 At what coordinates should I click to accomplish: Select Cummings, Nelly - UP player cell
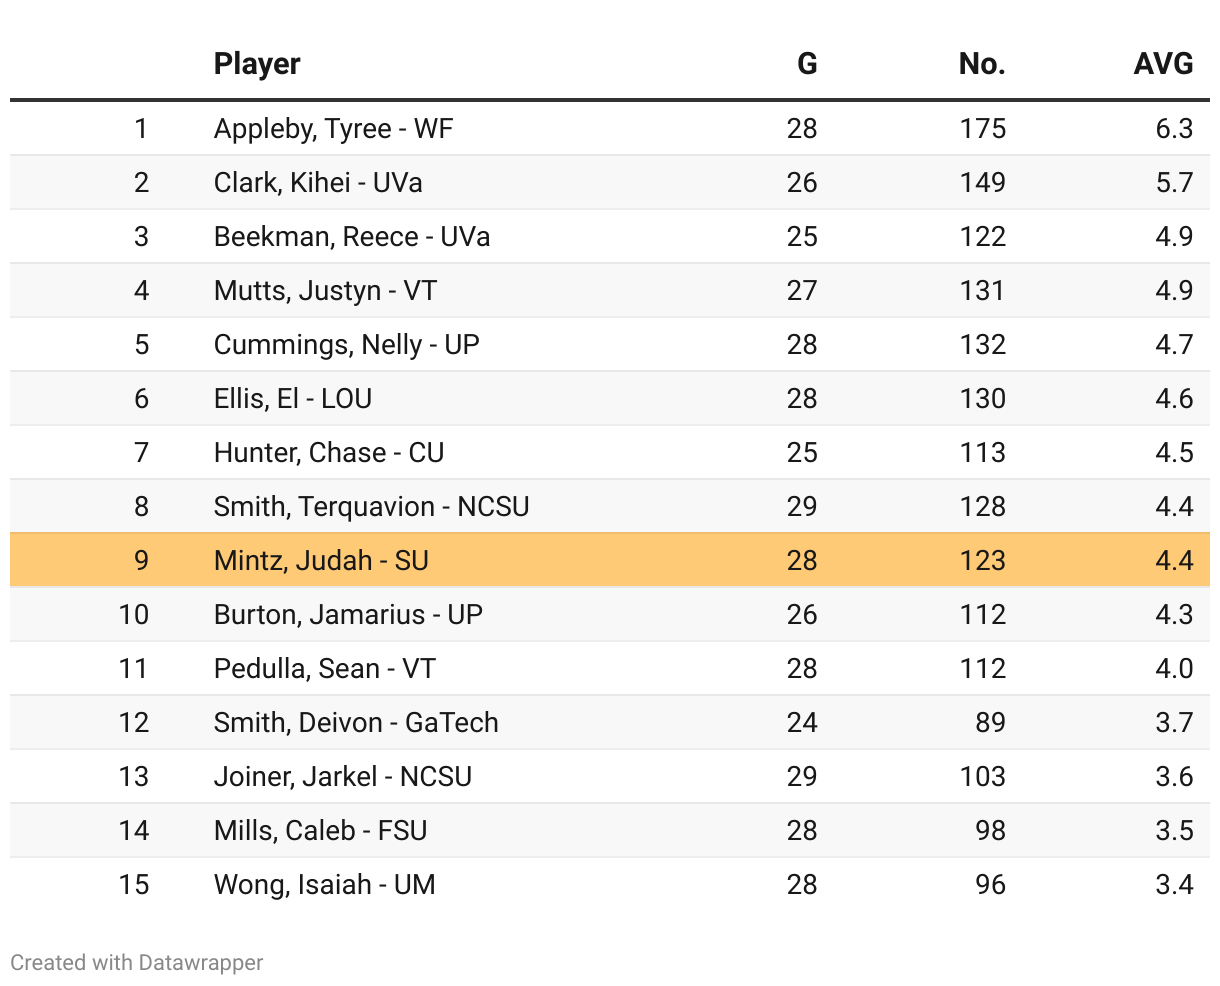(347, 345)
